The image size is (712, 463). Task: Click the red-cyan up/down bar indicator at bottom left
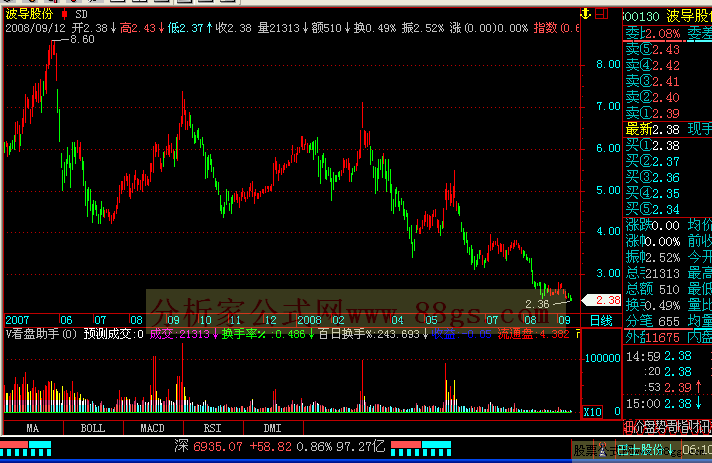tap(26, 448)
